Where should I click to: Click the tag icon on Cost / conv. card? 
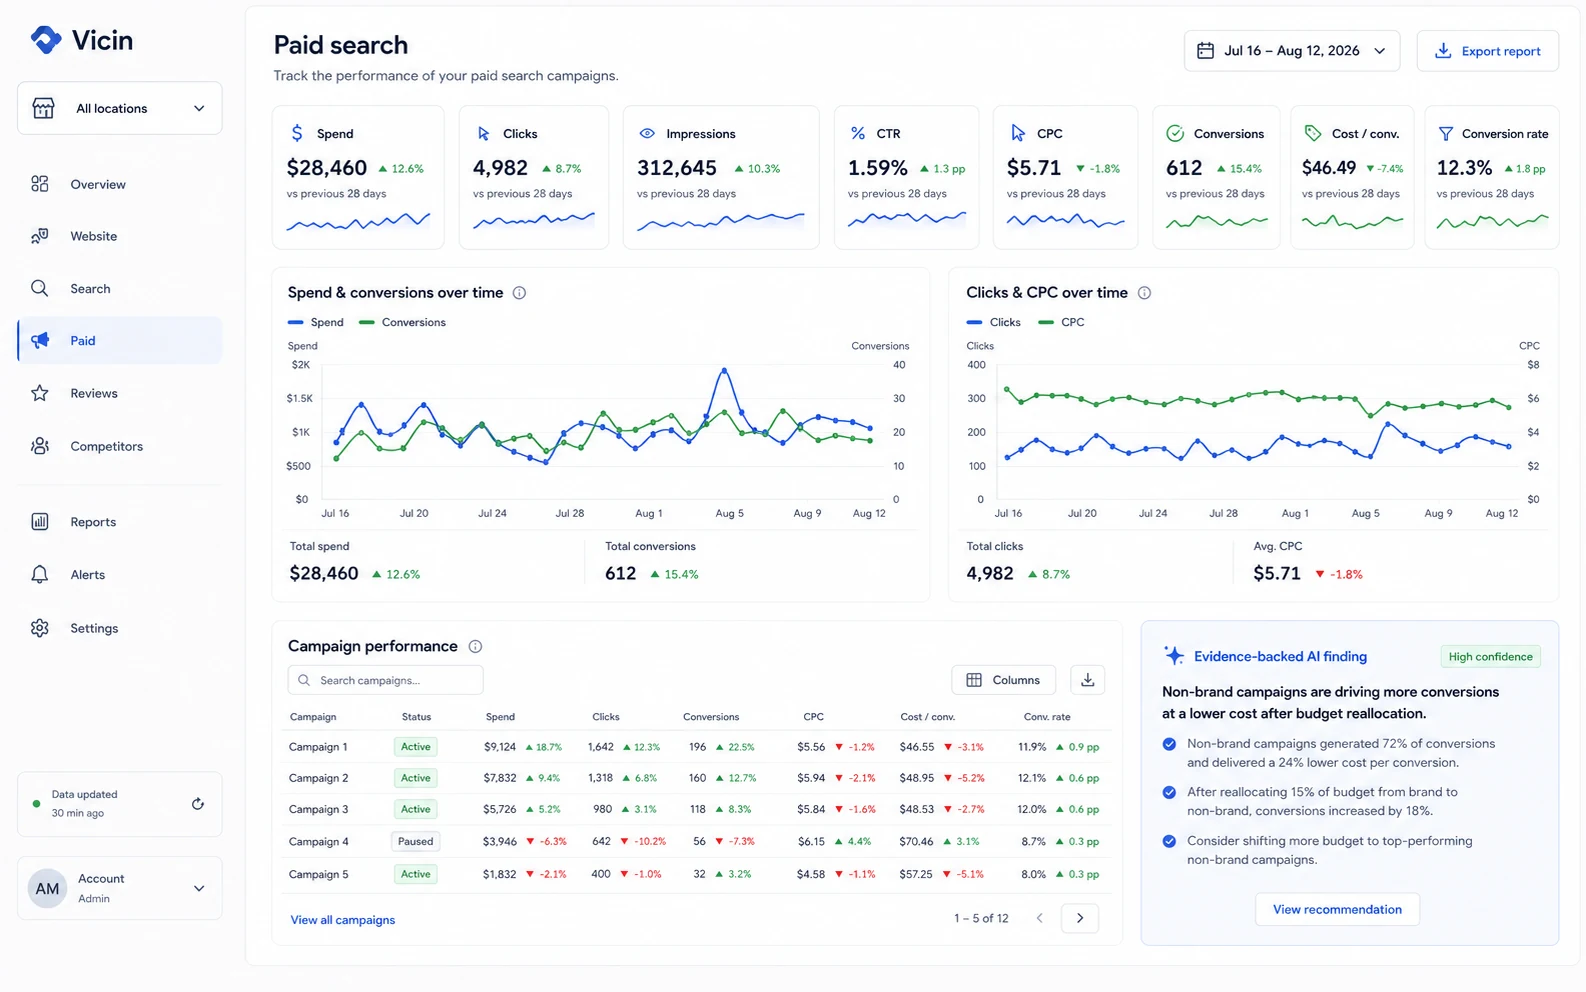pyautogui.click(x=1313, y=133)
